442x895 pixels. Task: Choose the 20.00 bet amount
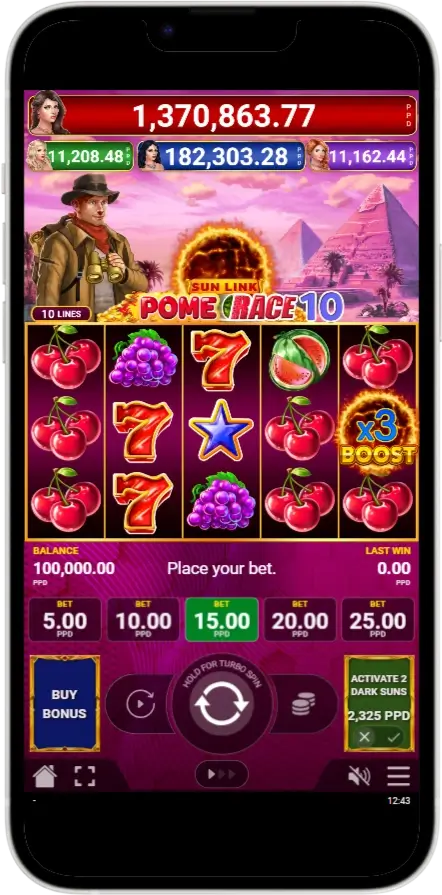tap(300, 620)
